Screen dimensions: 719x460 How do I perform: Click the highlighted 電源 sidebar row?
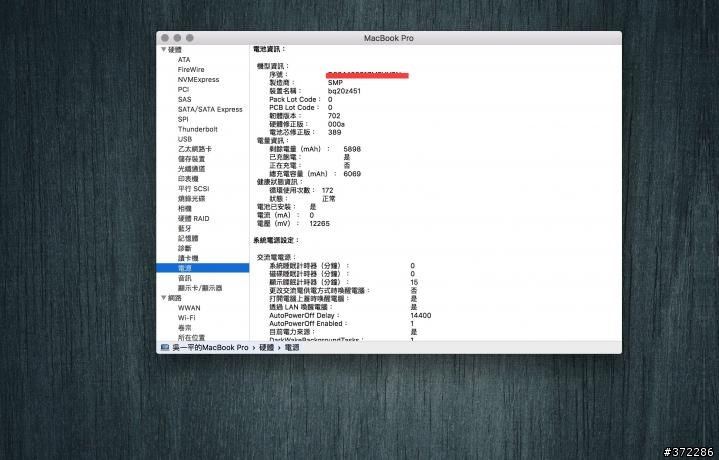coord(203,268)
